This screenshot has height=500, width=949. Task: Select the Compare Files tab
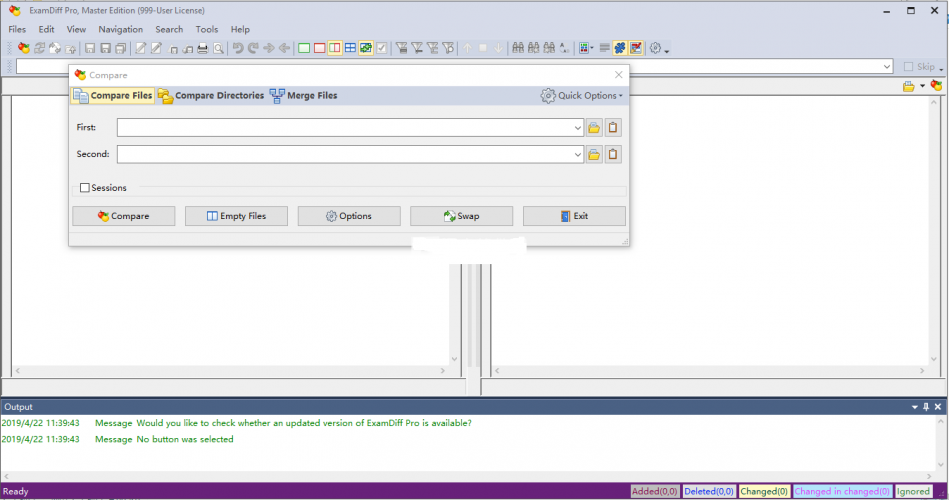113,96
